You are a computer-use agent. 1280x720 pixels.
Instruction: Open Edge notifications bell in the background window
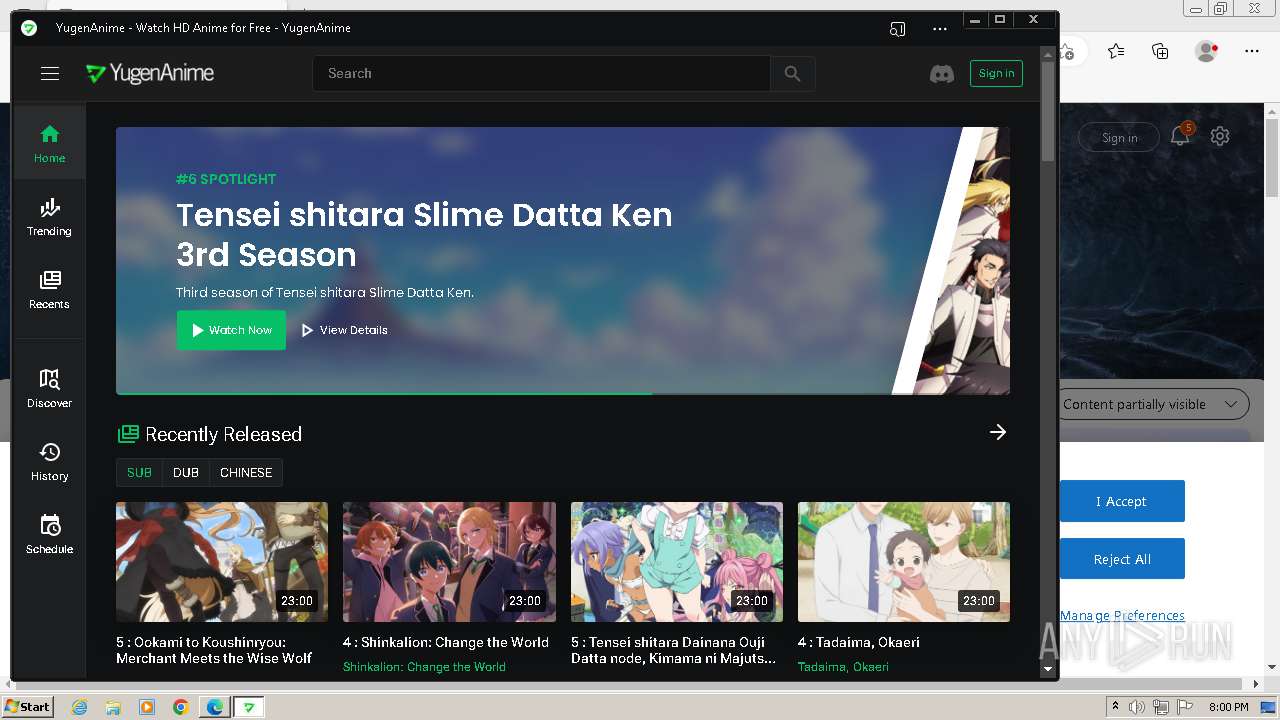(x=1181, y=135)
